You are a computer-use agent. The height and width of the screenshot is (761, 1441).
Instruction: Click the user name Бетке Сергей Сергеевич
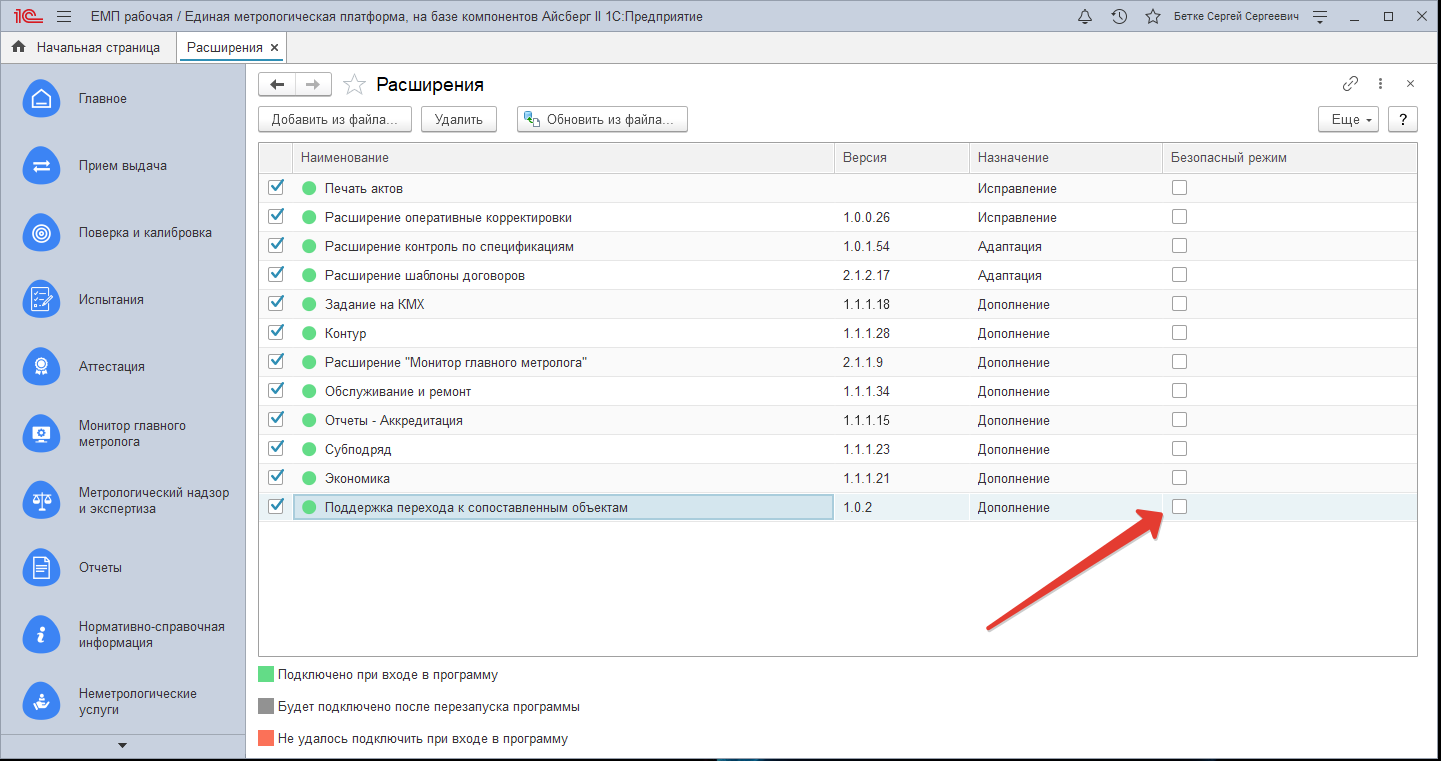(1236, 17)
